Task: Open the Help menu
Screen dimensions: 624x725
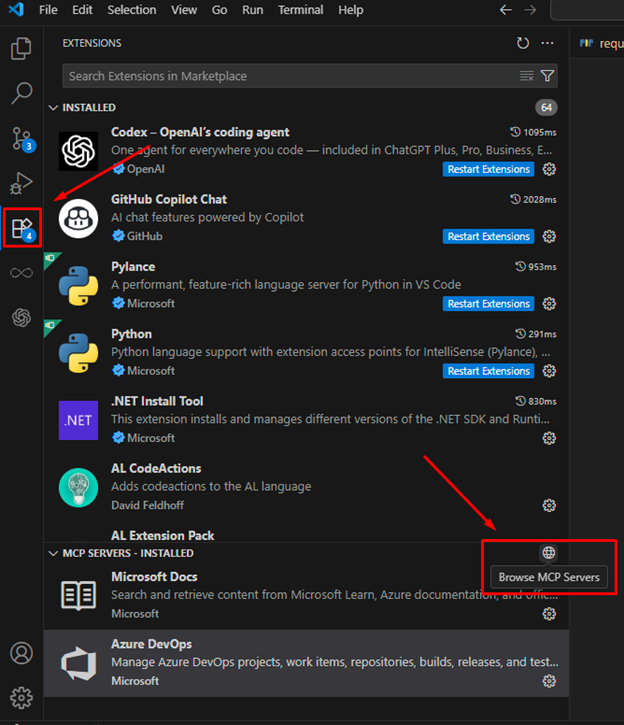Action: point(350,10)
